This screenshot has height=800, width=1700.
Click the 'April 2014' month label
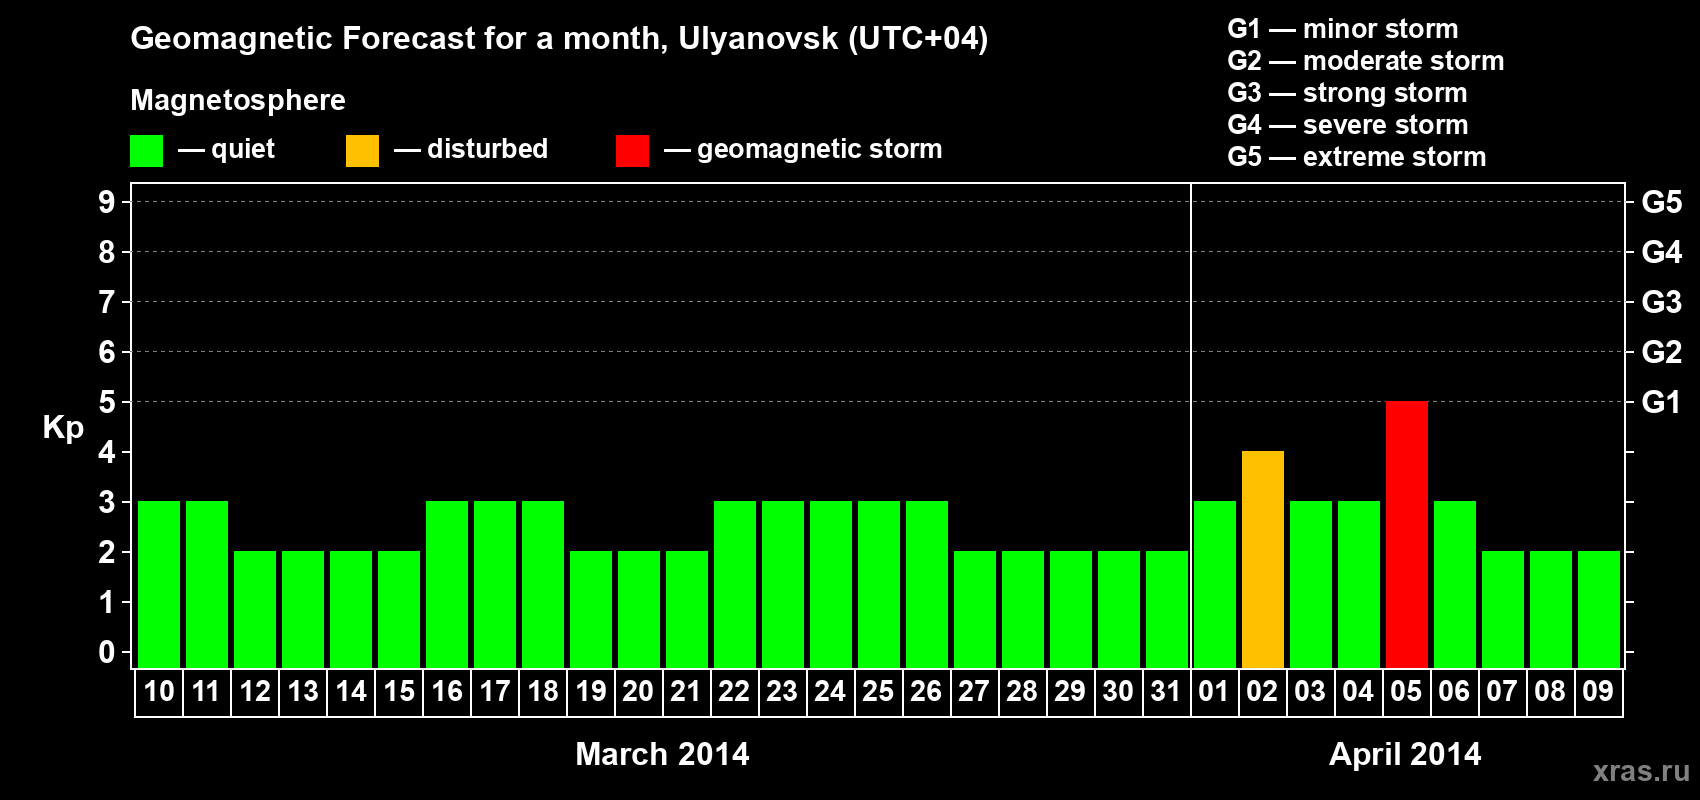point(1405,754)
